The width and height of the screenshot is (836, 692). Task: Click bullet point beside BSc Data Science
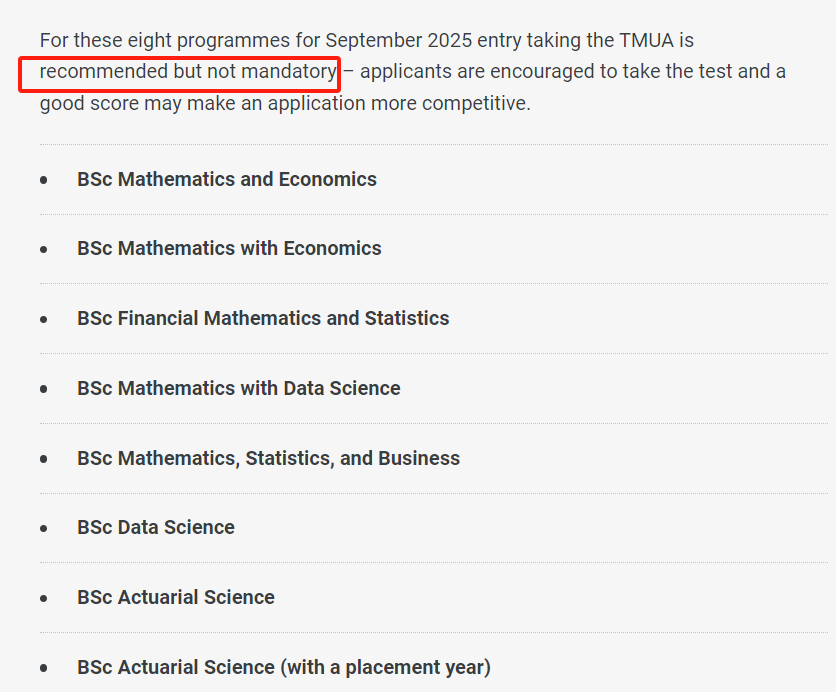point(44,528)
